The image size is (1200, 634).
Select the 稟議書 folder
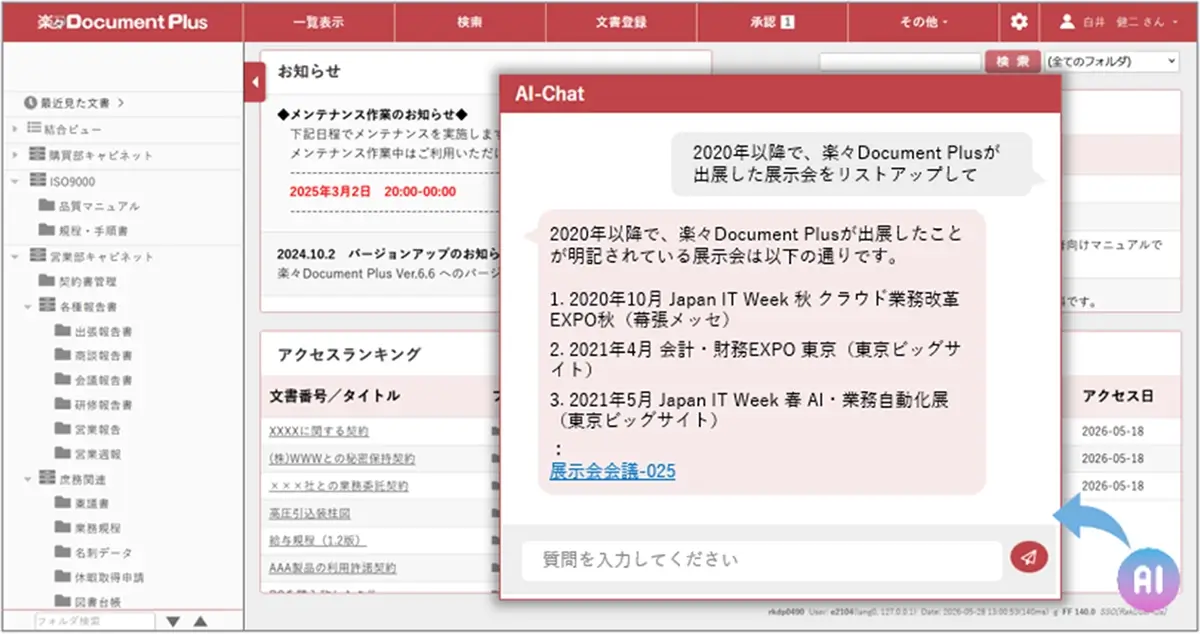[91, 504]
